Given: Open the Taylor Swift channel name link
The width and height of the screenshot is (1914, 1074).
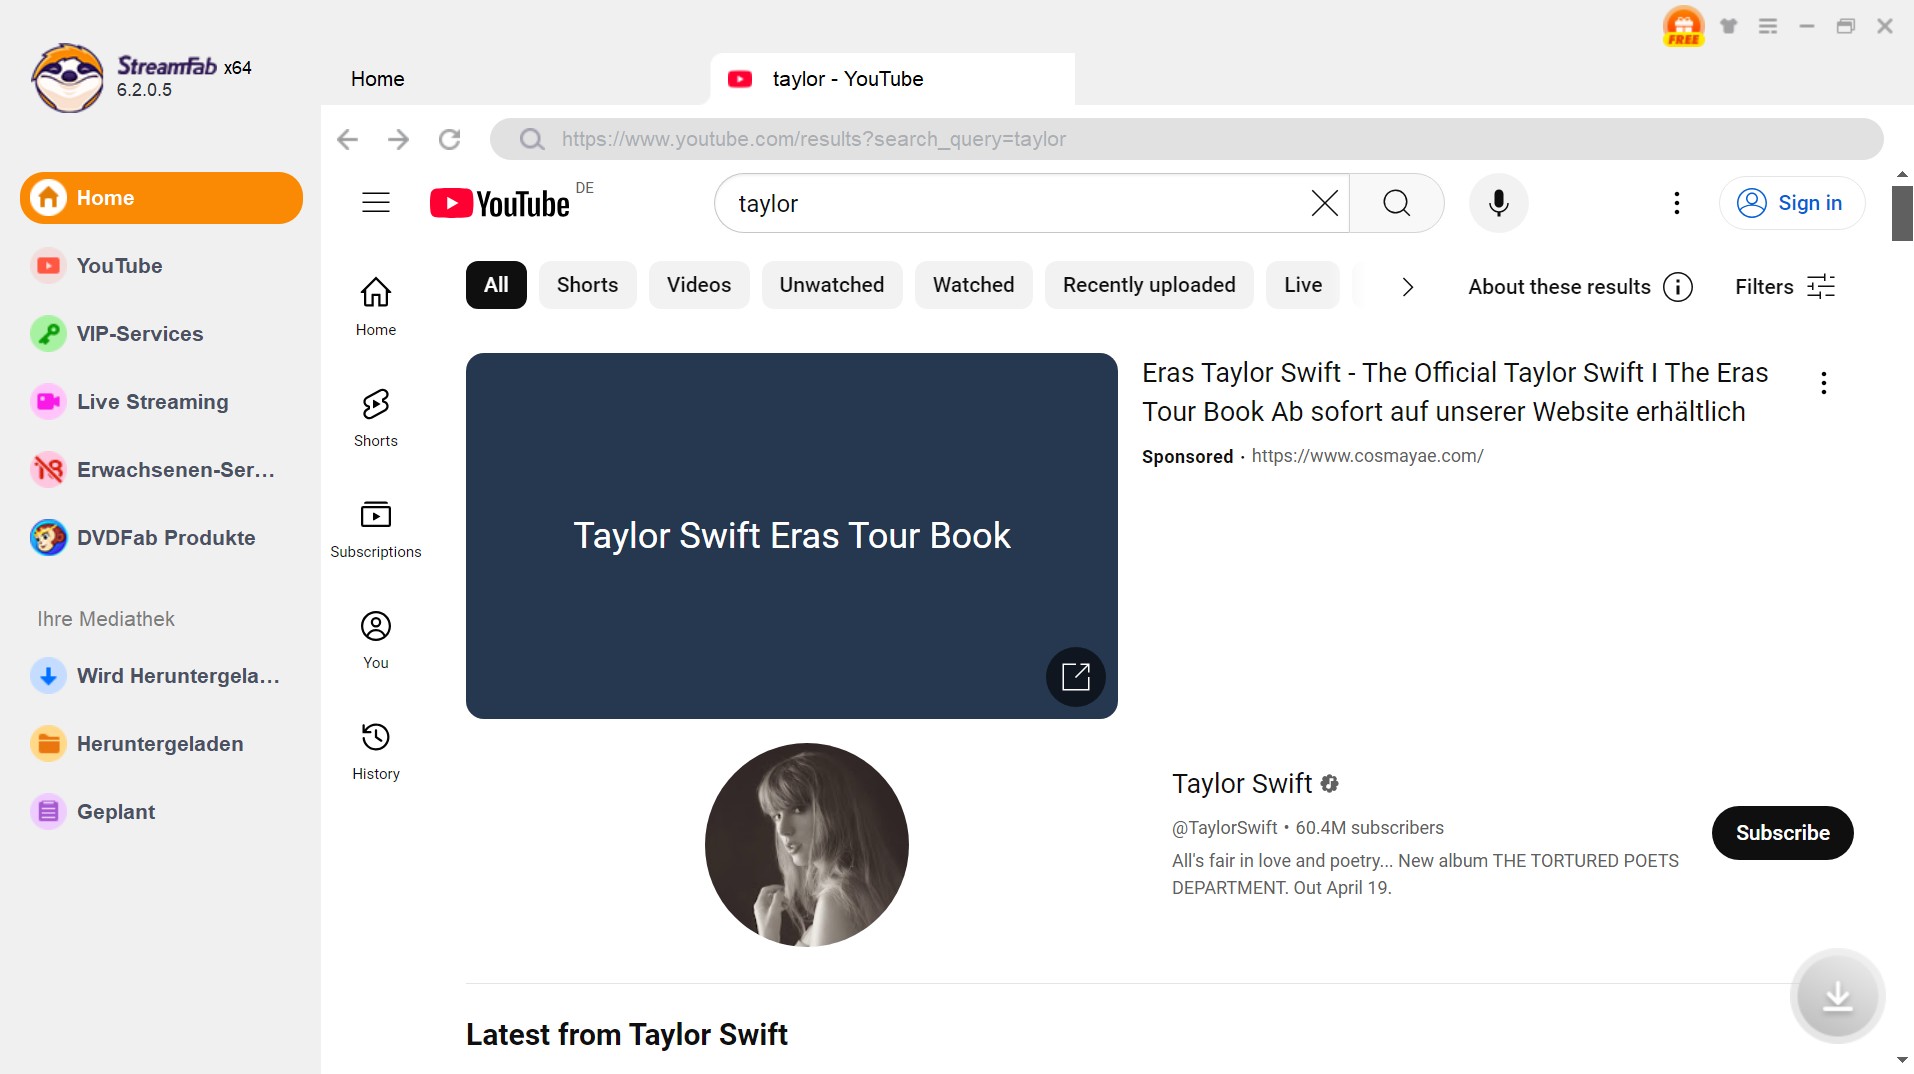Looking at the screenshot, I should pyautogui.click(x=1241, y=784).
